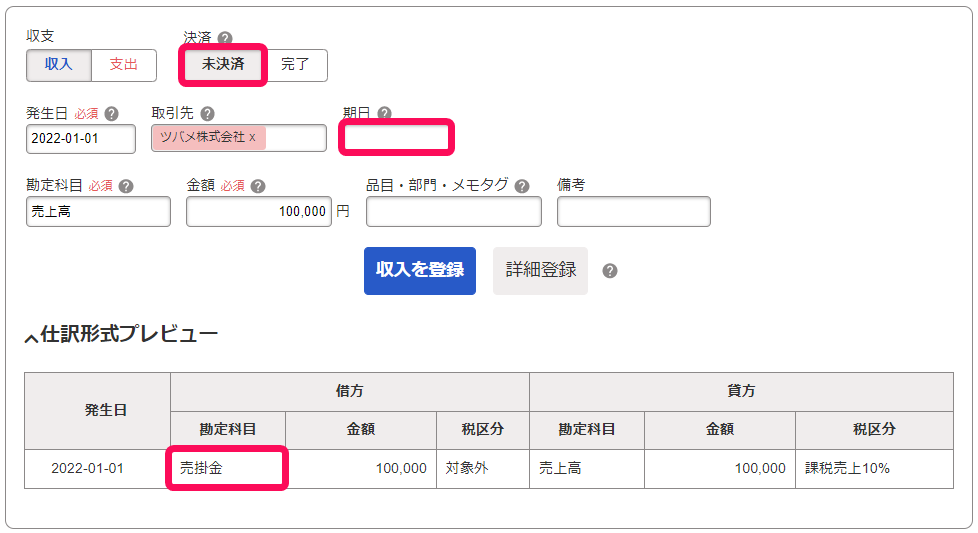Set 決済 status to 未決済

(223, 65)
